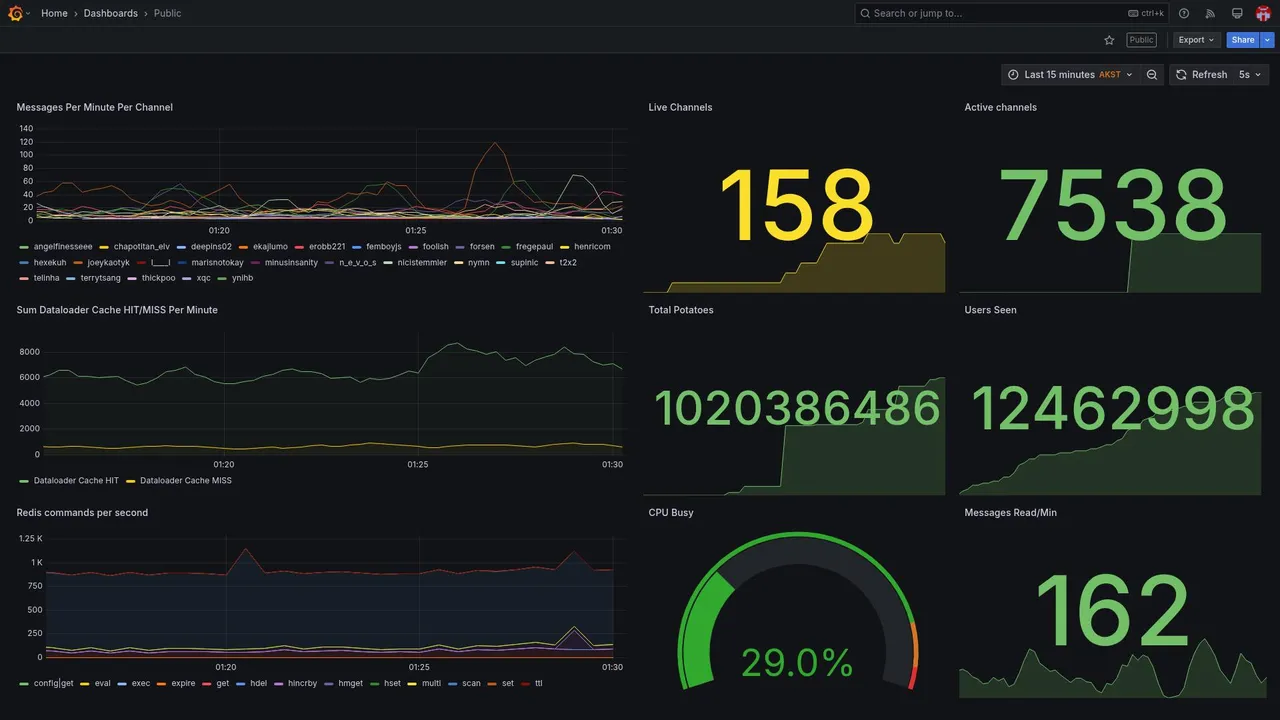Open the Export dropdown menu

(1197, 40)
